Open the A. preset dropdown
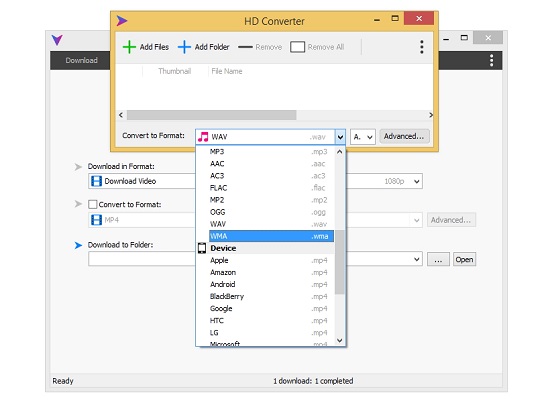The height and width of the screenshot is (403, 550). [363, 137]
